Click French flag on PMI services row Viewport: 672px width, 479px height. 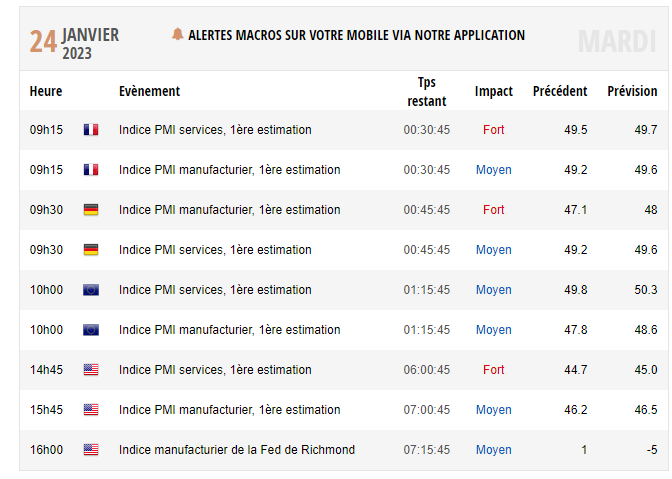pos(91,130)
